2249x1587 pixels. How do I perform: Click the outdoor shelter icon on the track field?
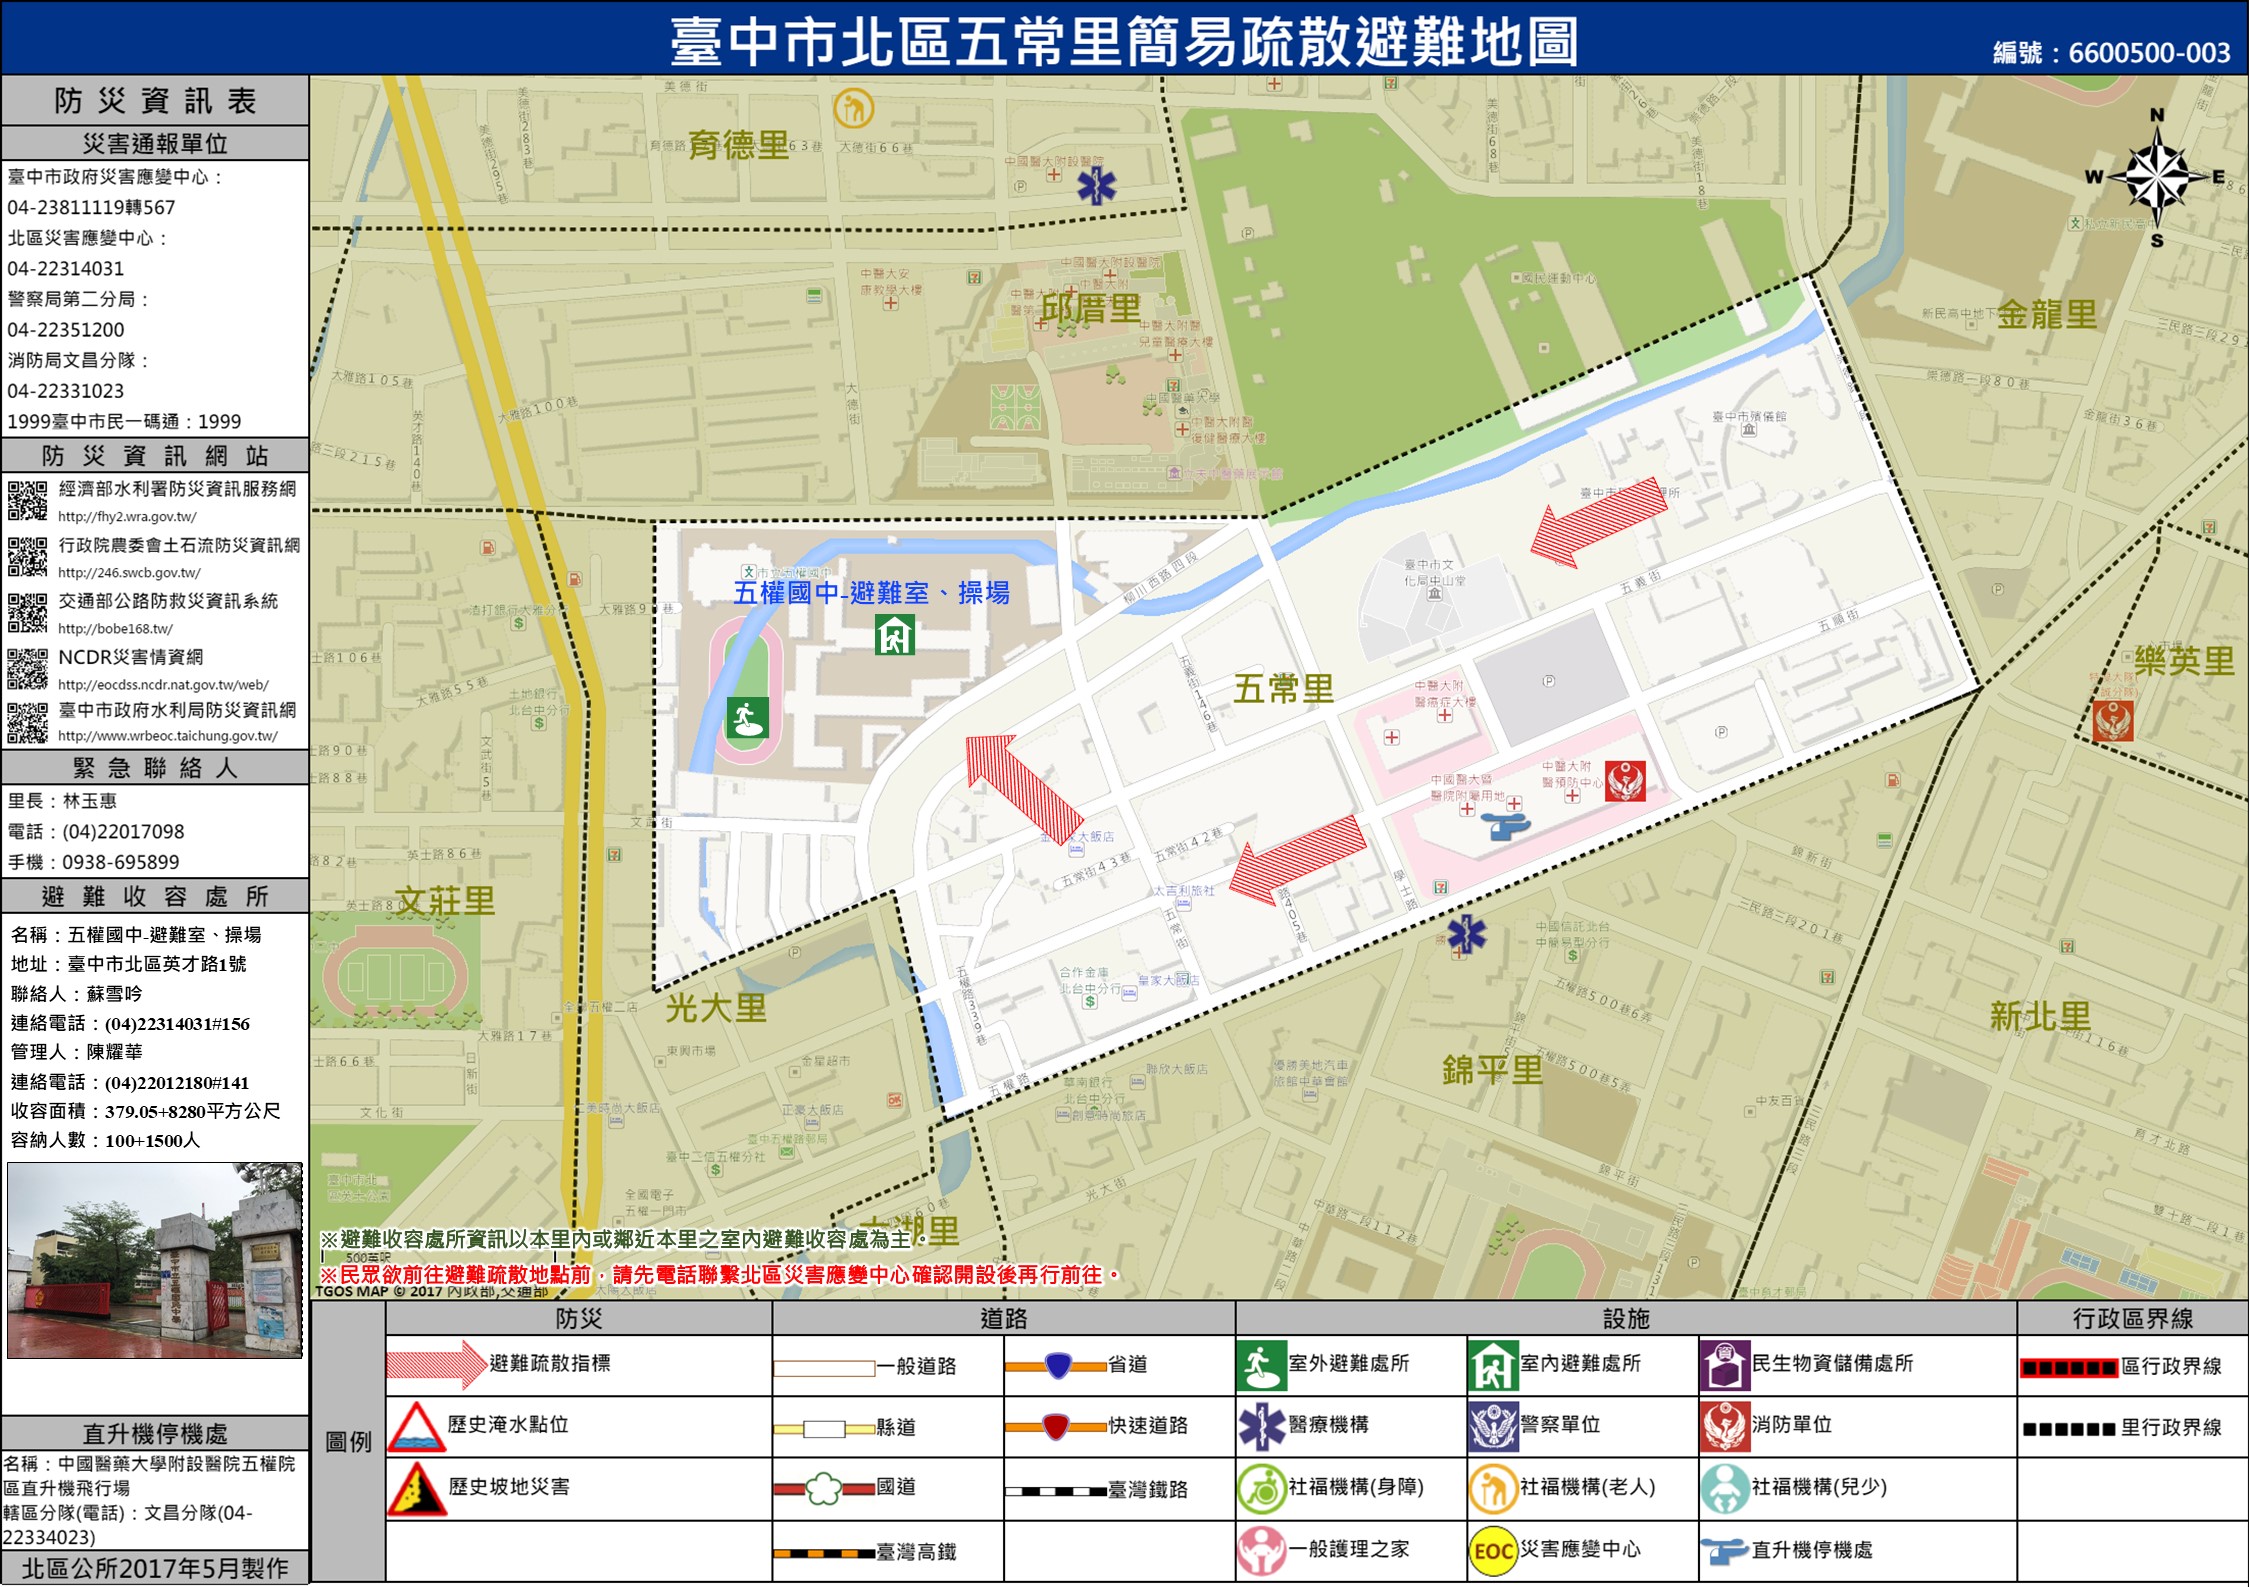(x=747, y=717)
